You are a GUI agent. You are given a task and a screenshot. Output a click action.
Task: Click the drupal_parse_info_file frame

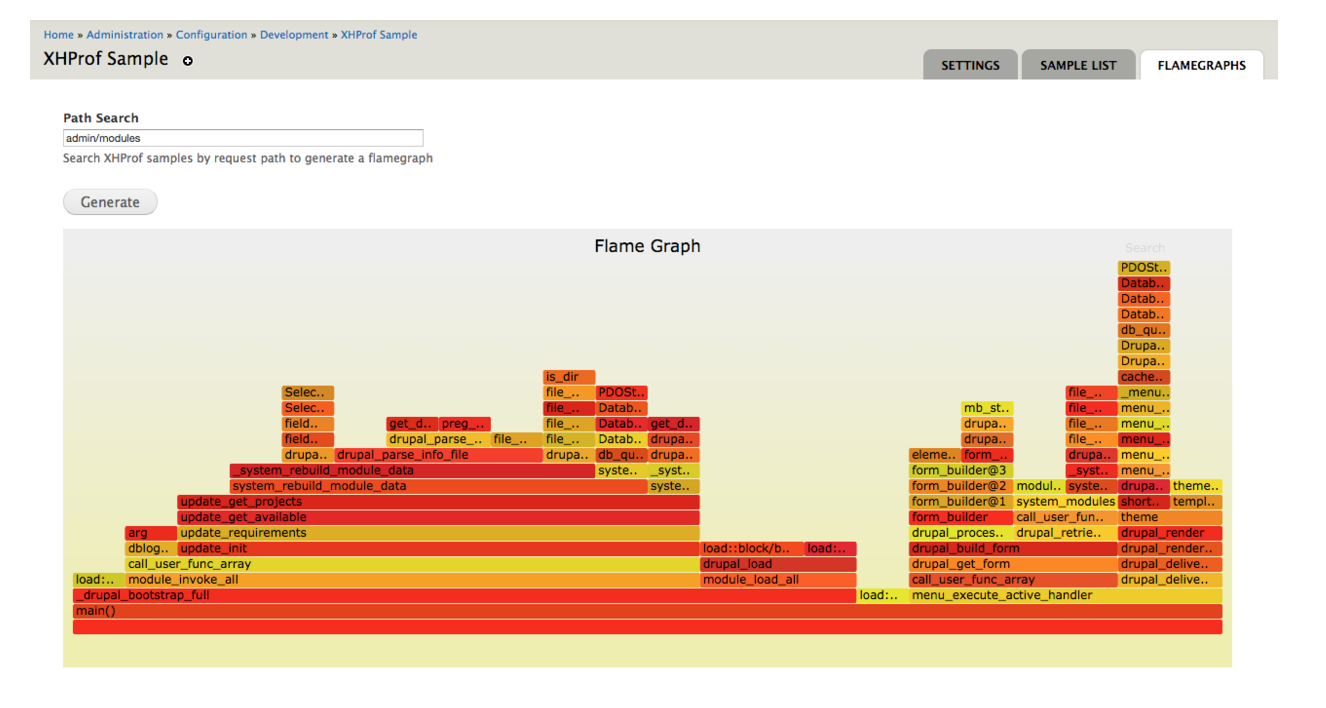[438, 455]
